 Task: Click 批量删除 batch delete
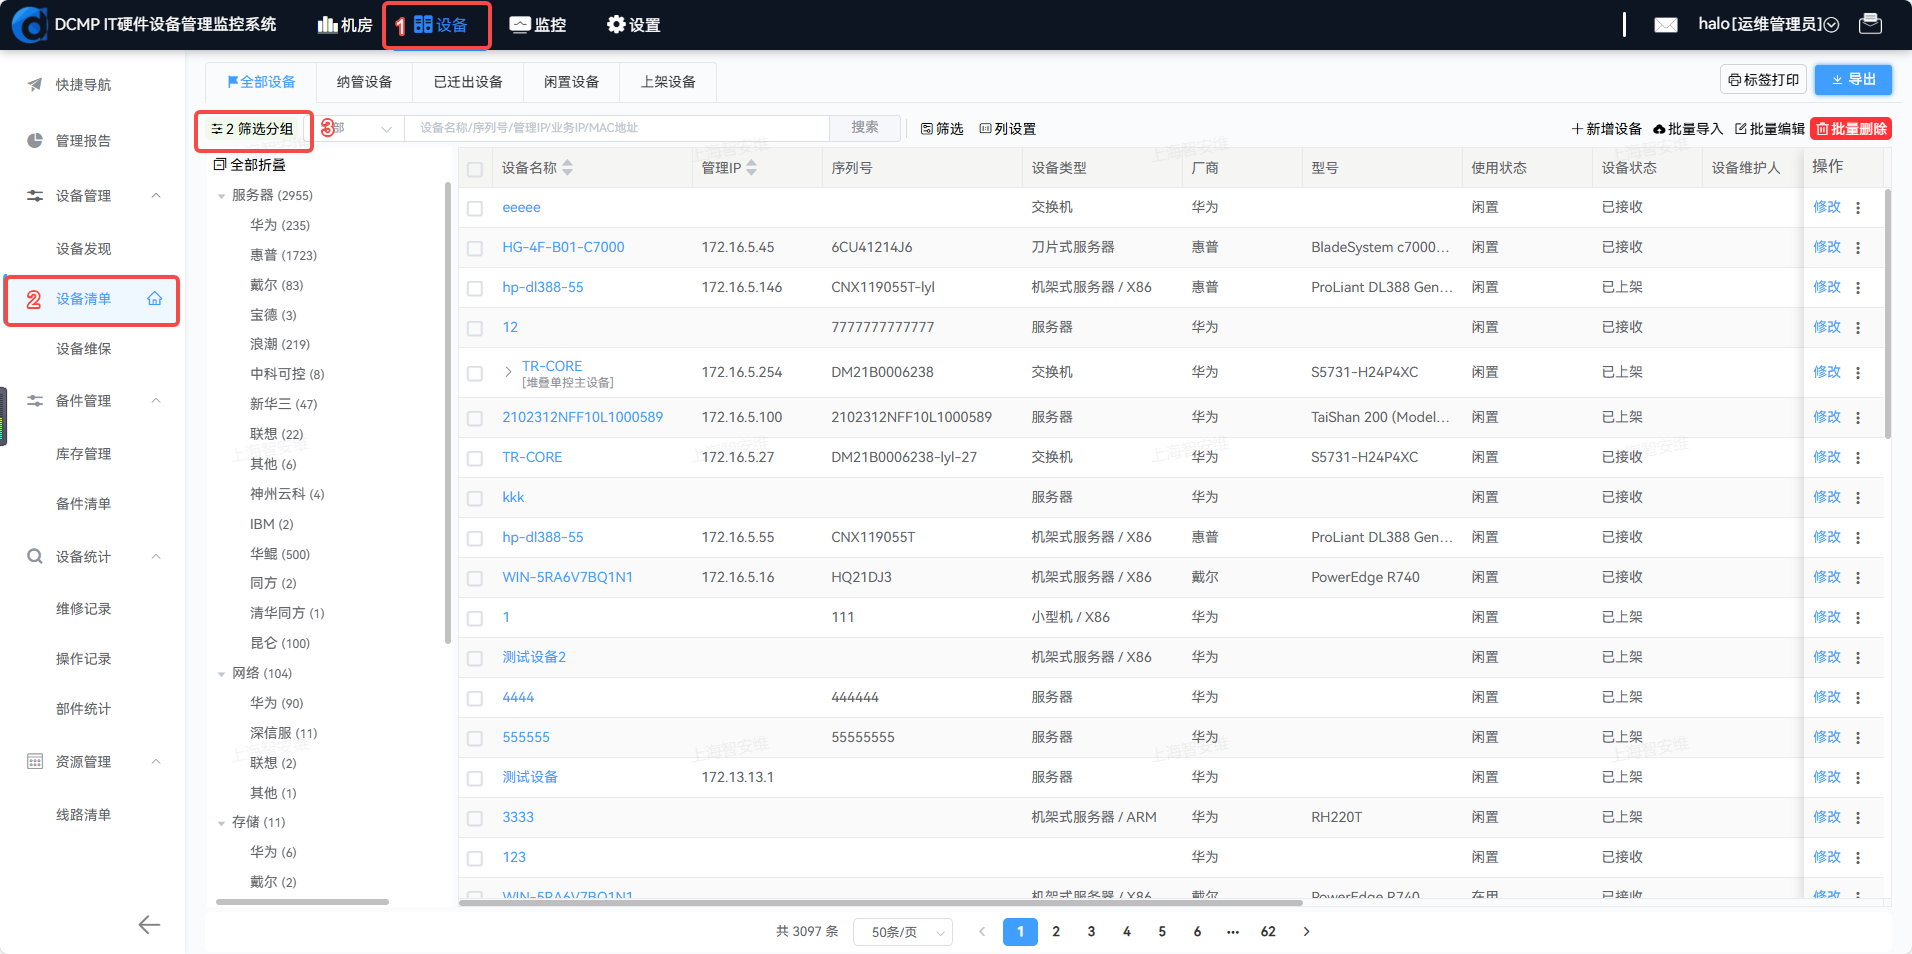pos(1851,129)
